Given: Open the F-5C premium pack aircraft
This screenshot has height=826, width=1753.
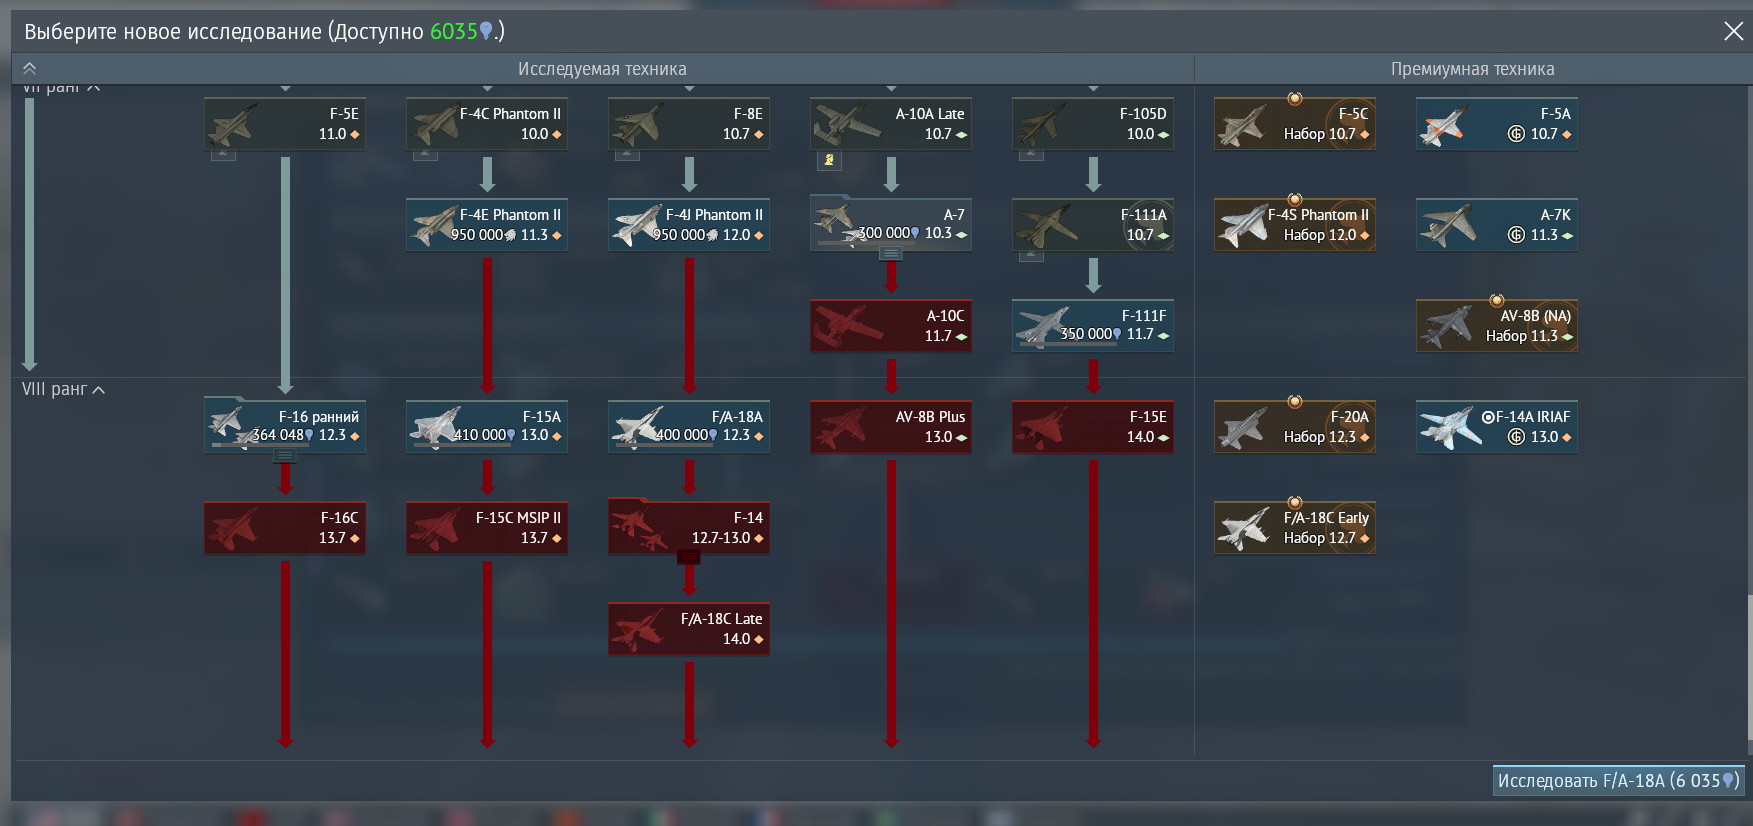Looking at the screenshot, I should pyautogui.click(x=1295, y=124).
